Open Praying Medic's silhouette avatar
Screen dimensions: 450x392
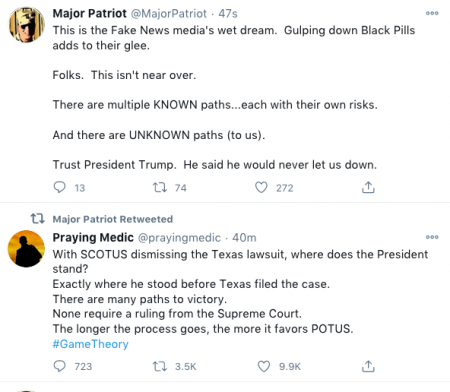(26, 248)
